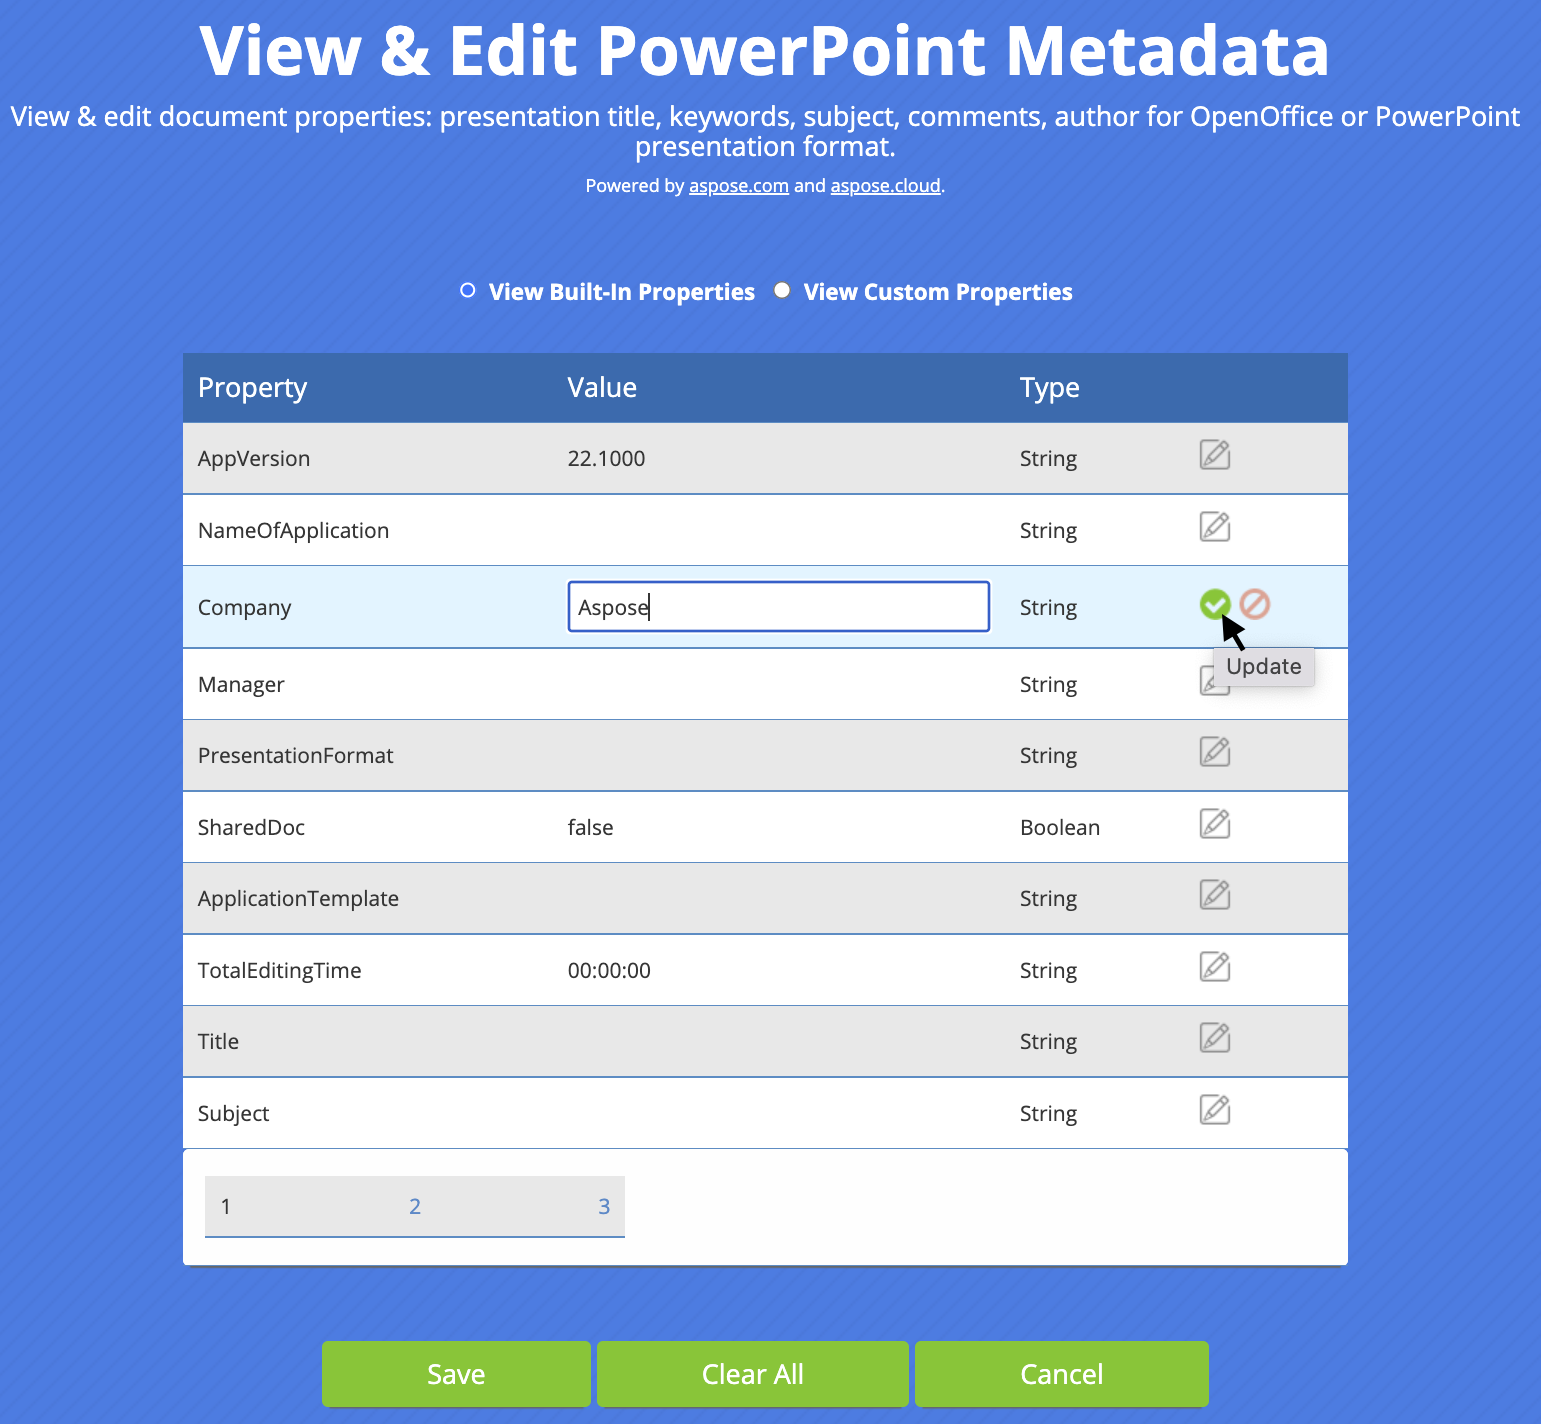Edit the ApplicationTemplate property

tap(1214, 895)
